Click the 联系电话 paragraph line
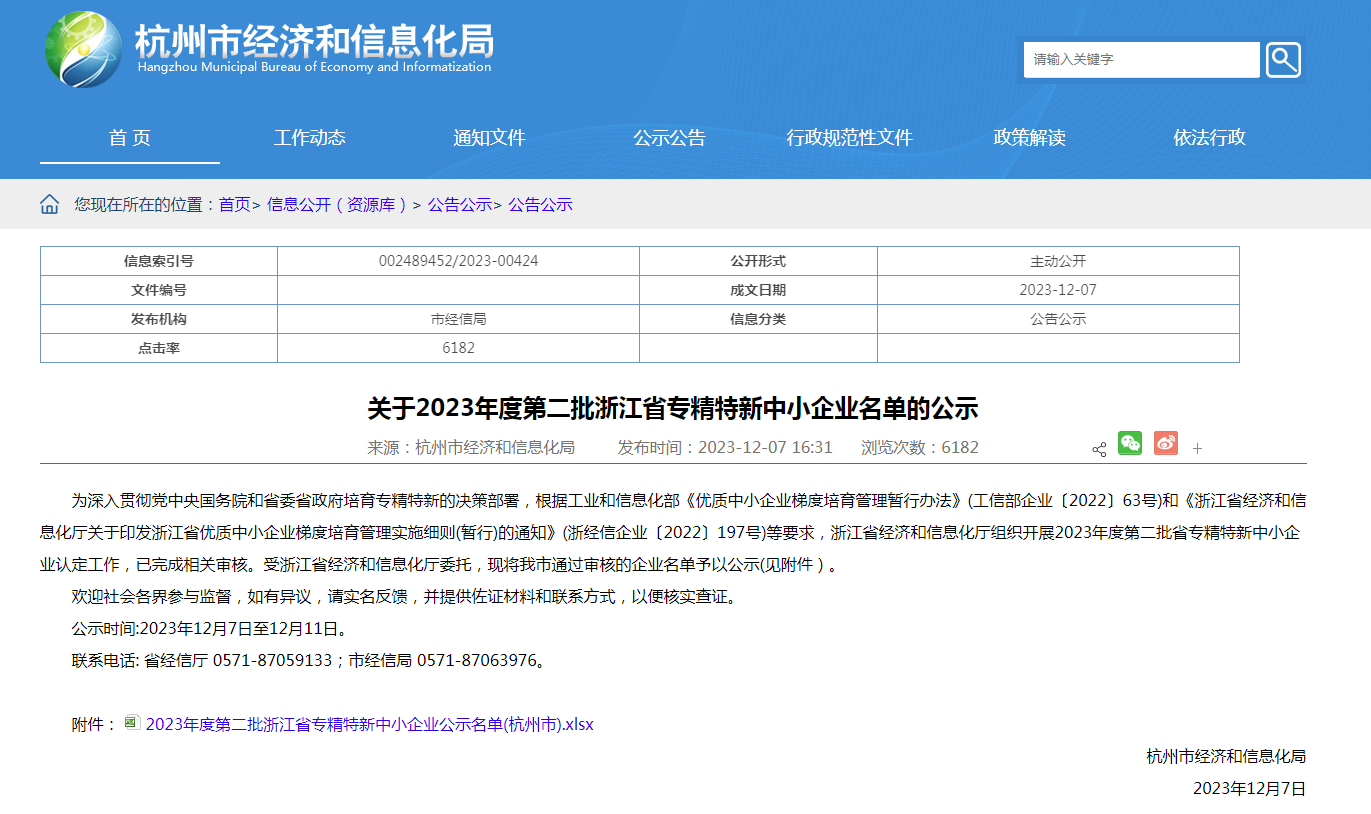This screenshot has height=814, width=1371. 309,661
